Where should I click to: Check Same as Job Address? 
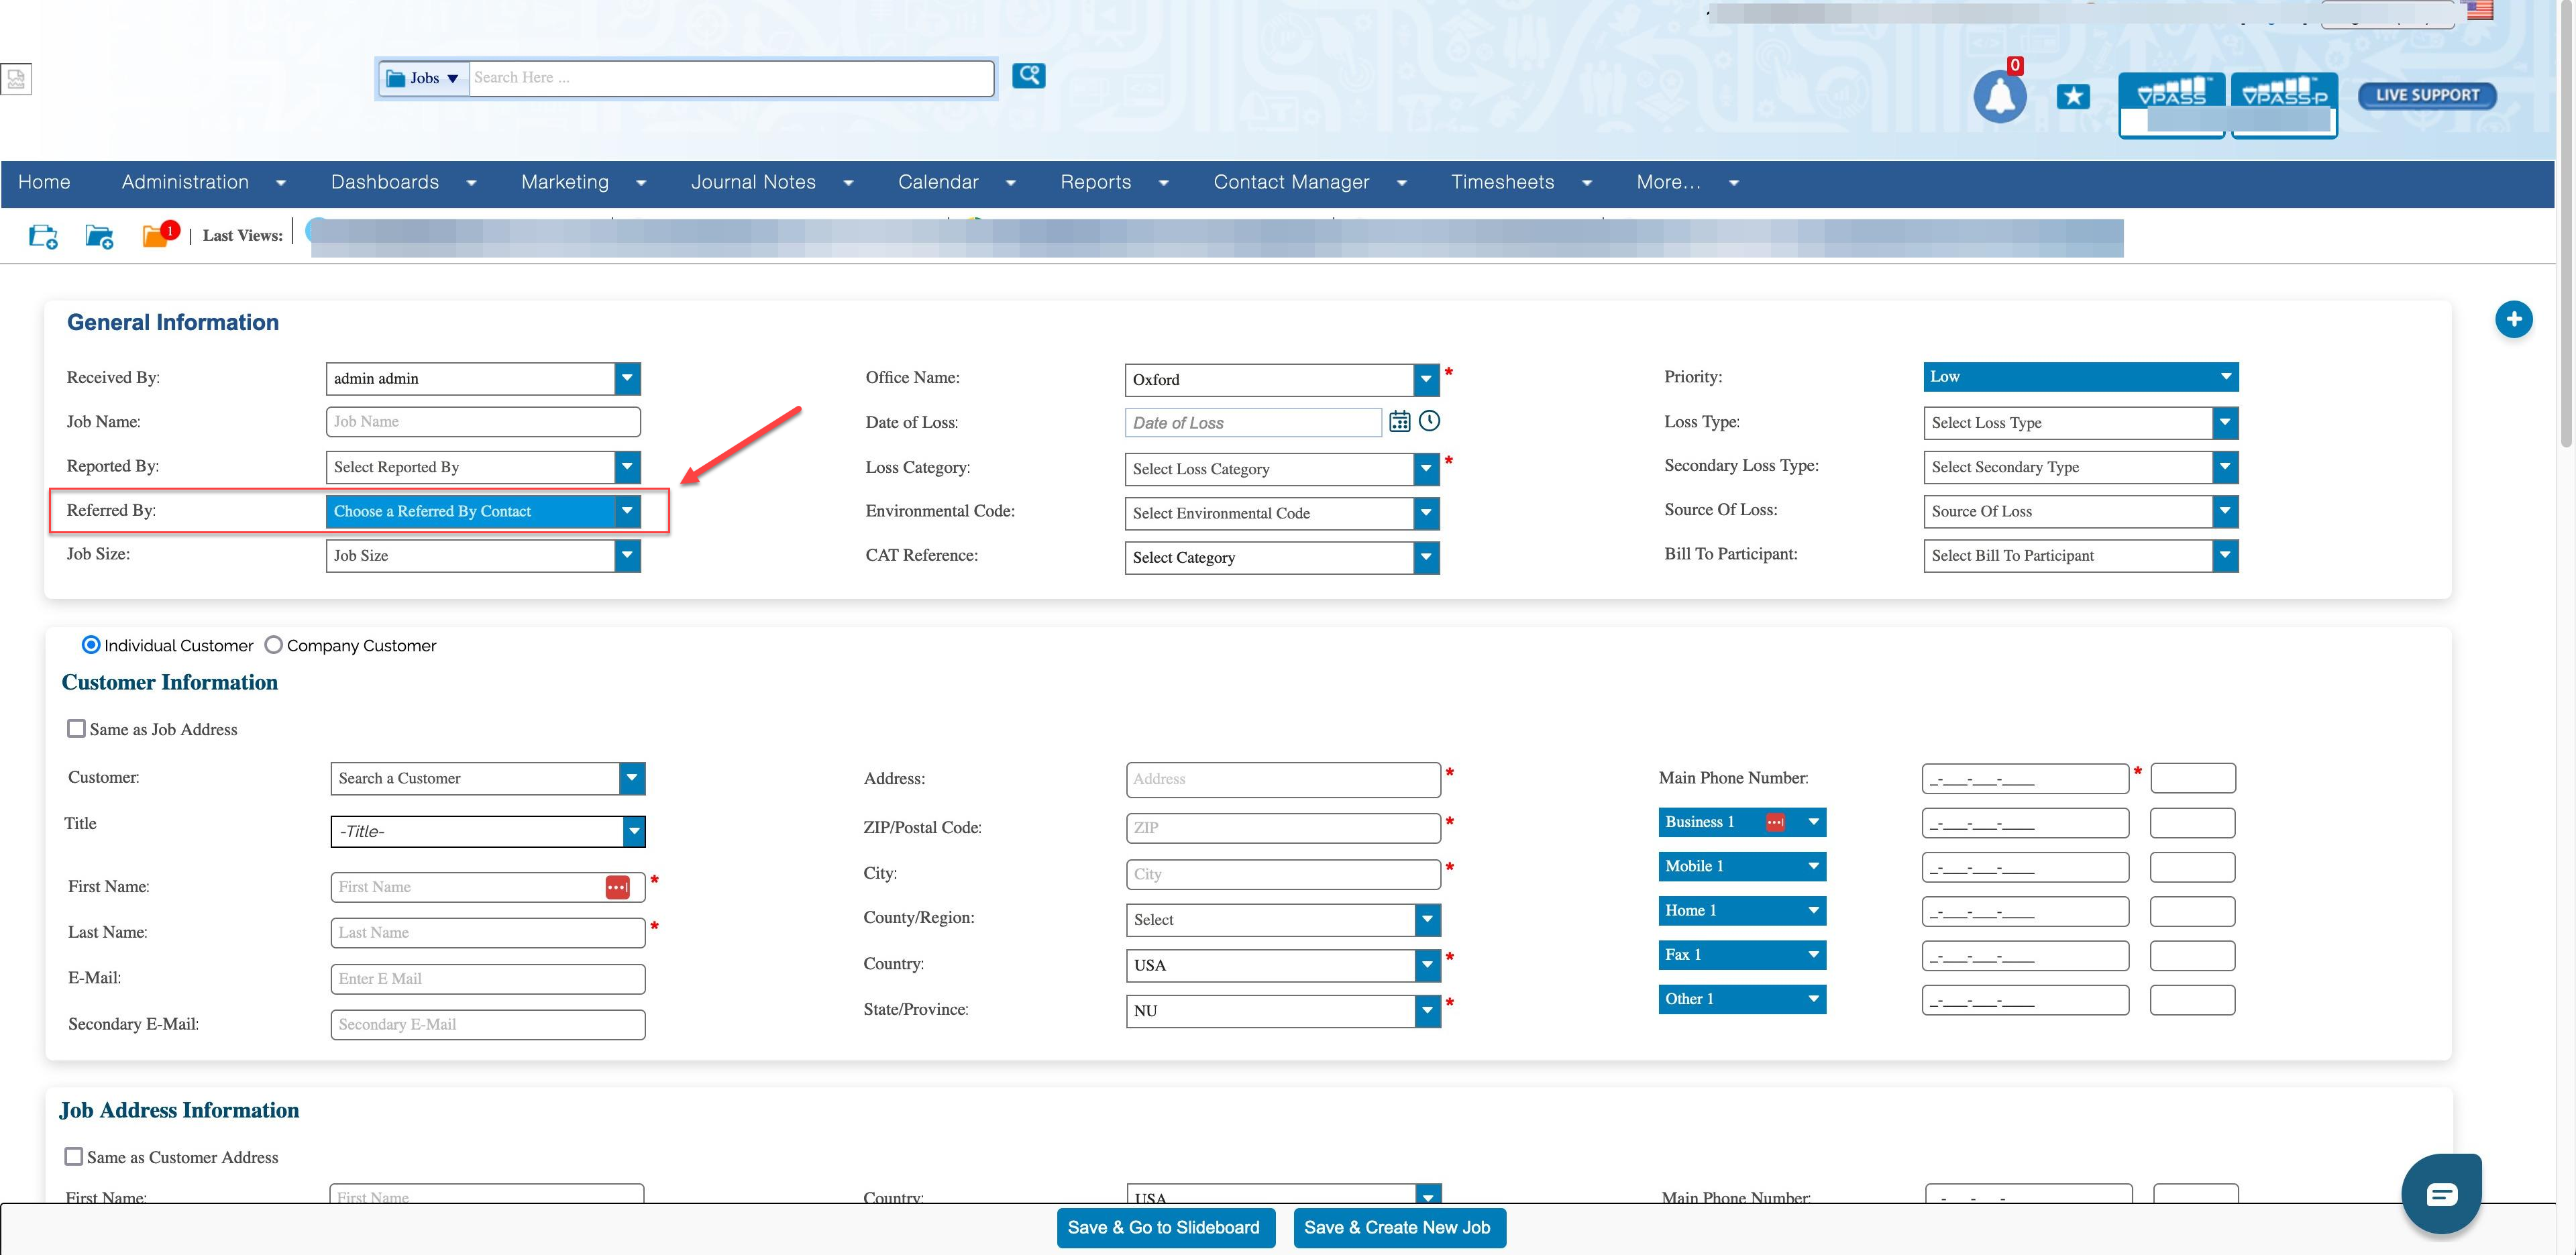pyautogui.click(x=76, y=729)
